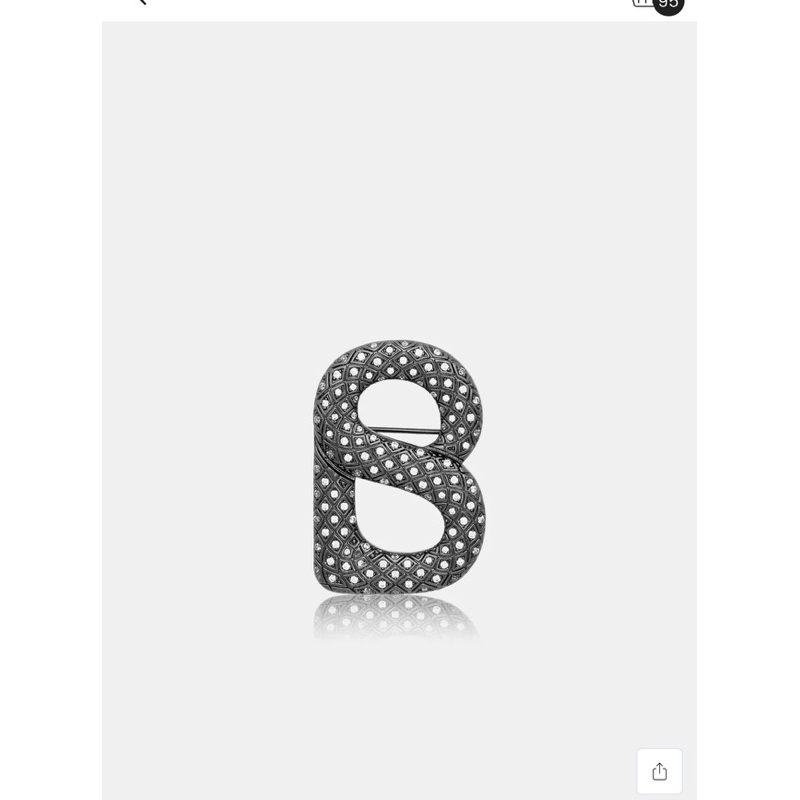
Task: Click the share icon button
Action: 659,771
